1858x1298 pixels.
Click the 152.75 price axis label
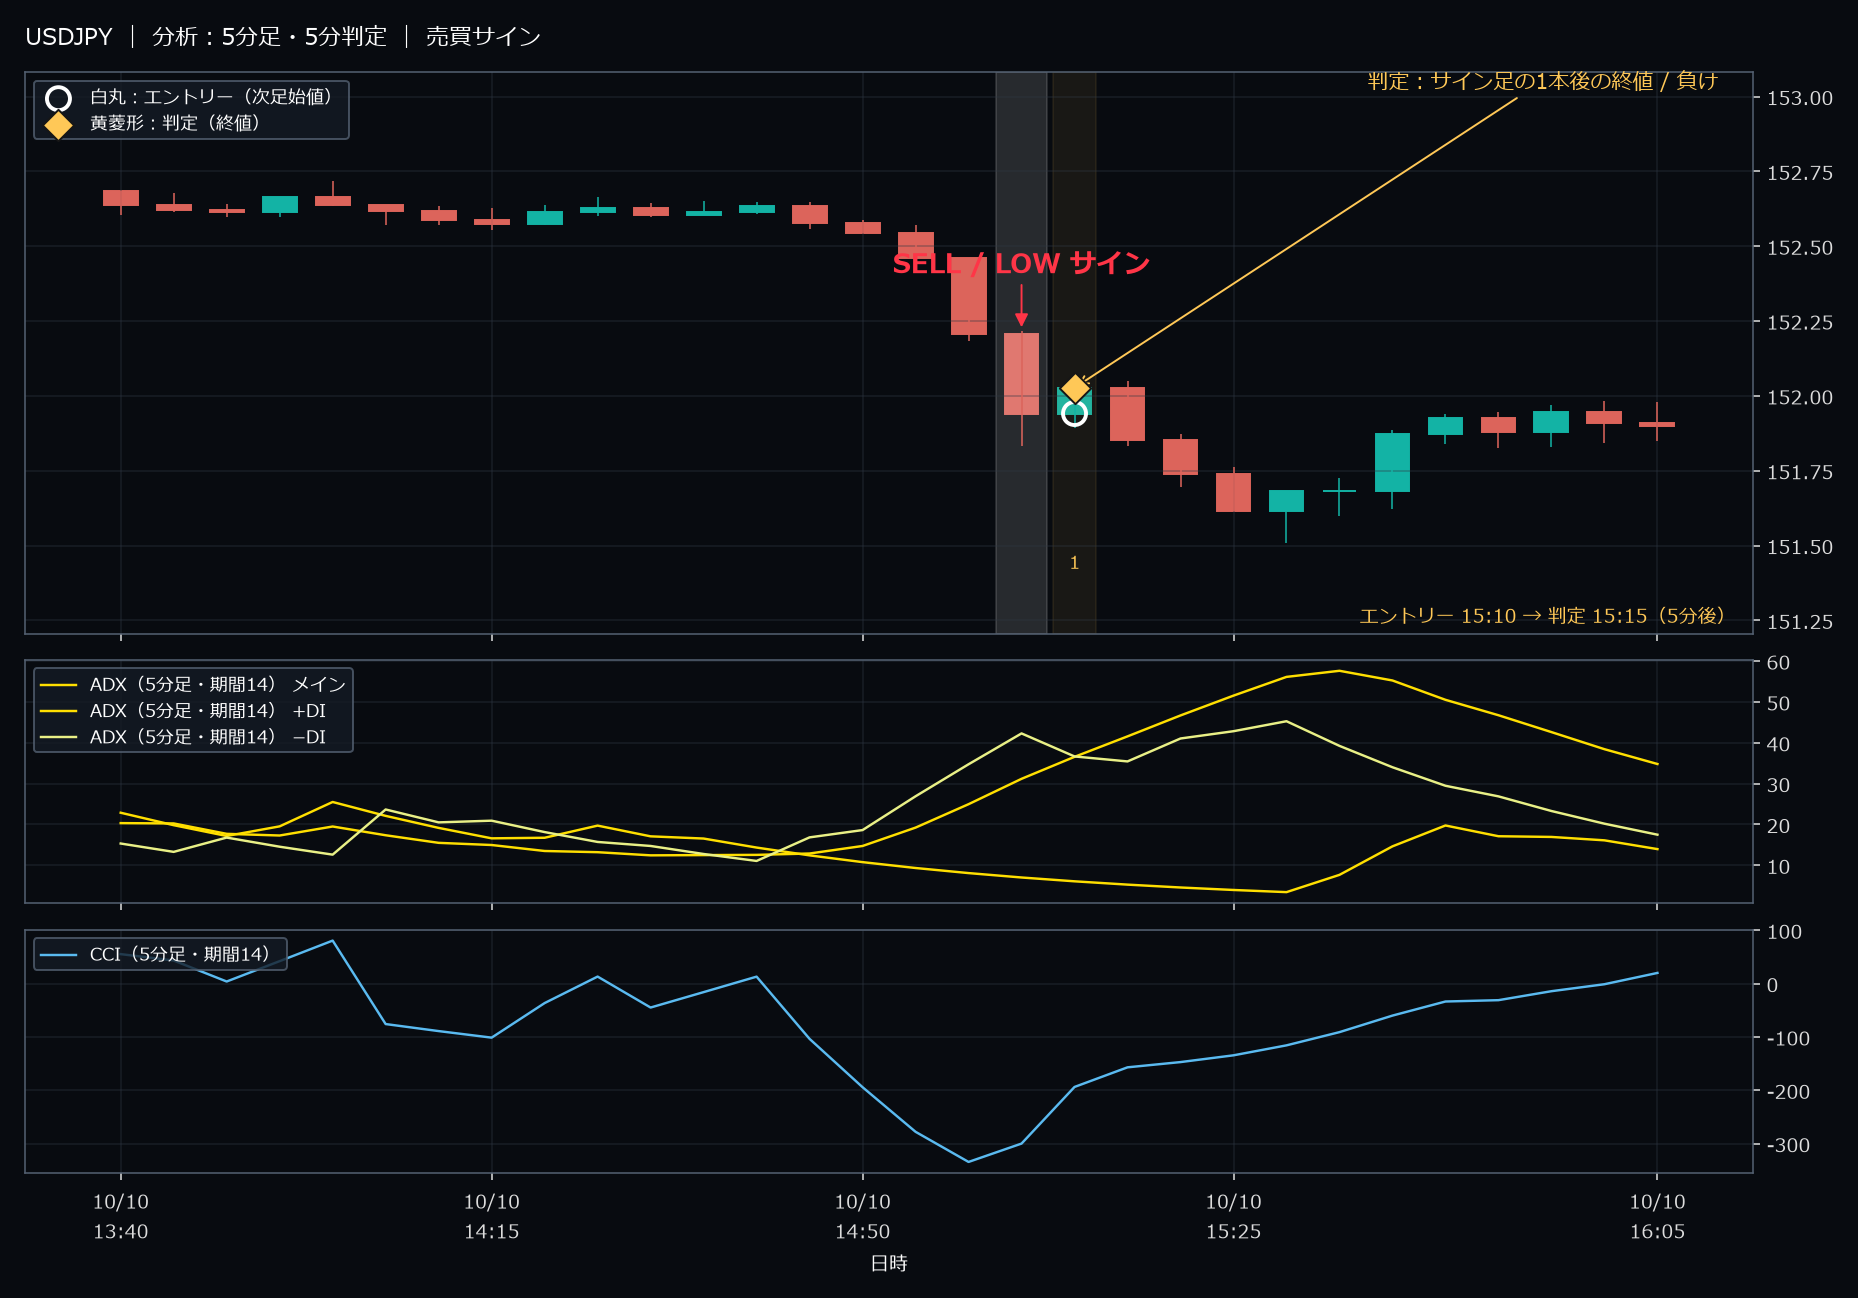point(1800,173)
